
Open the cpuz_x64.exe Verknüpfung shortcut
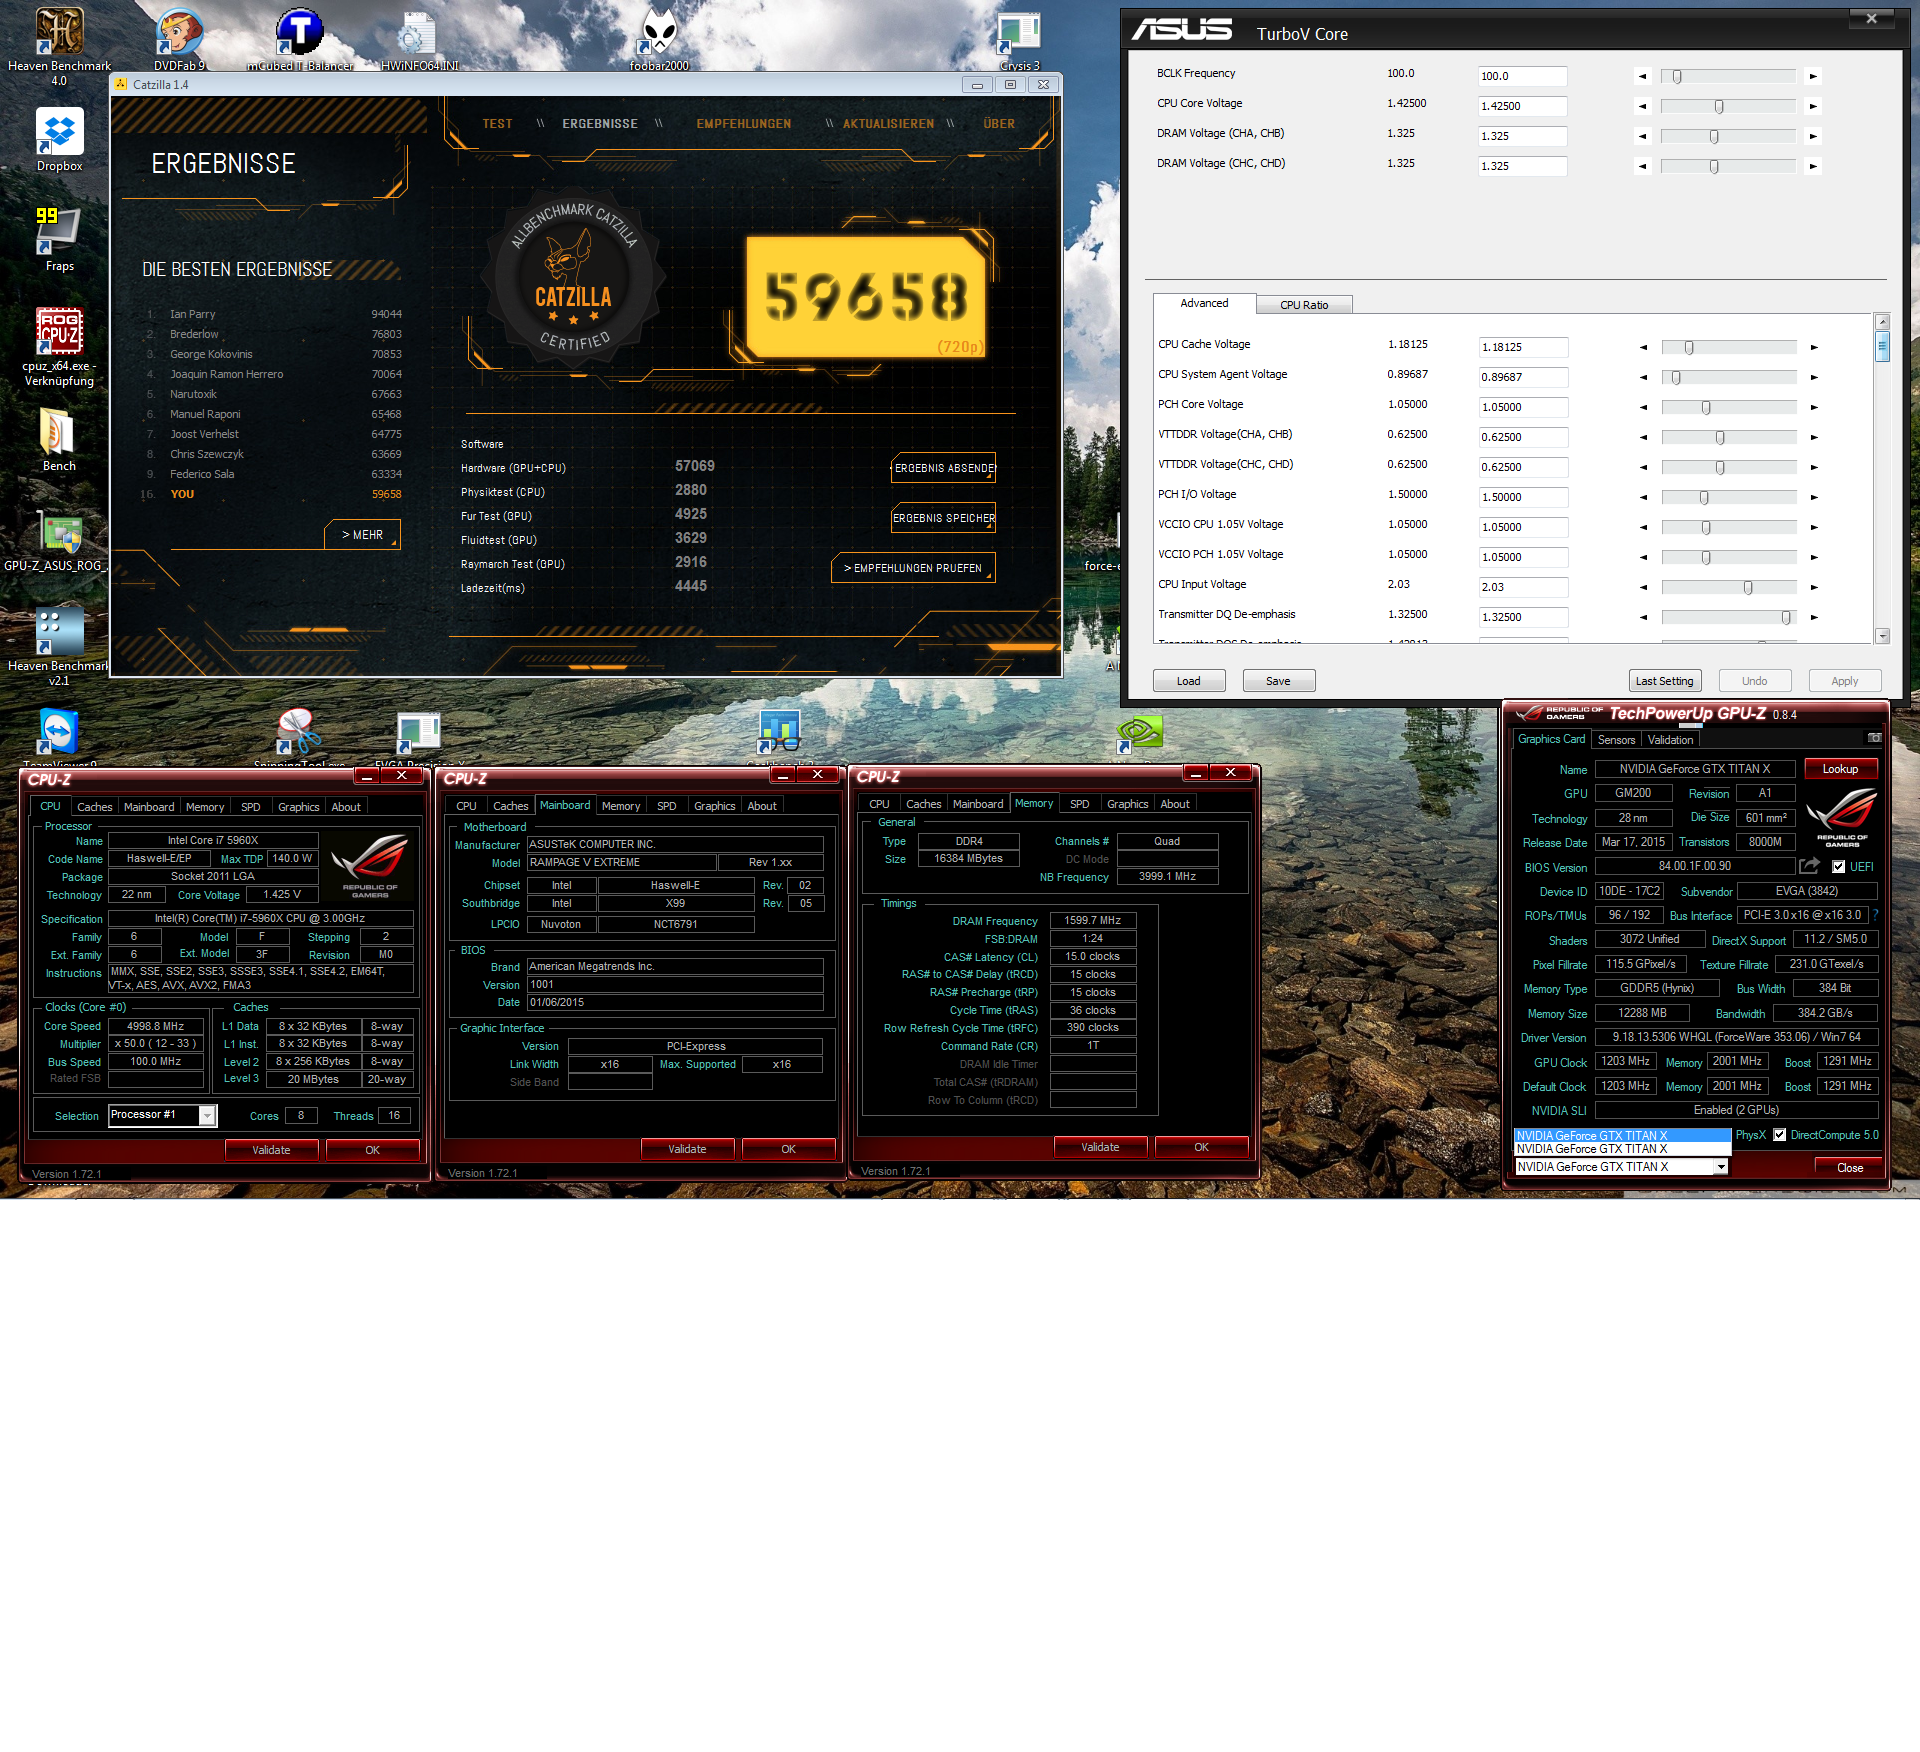click(x=59, y=347)
